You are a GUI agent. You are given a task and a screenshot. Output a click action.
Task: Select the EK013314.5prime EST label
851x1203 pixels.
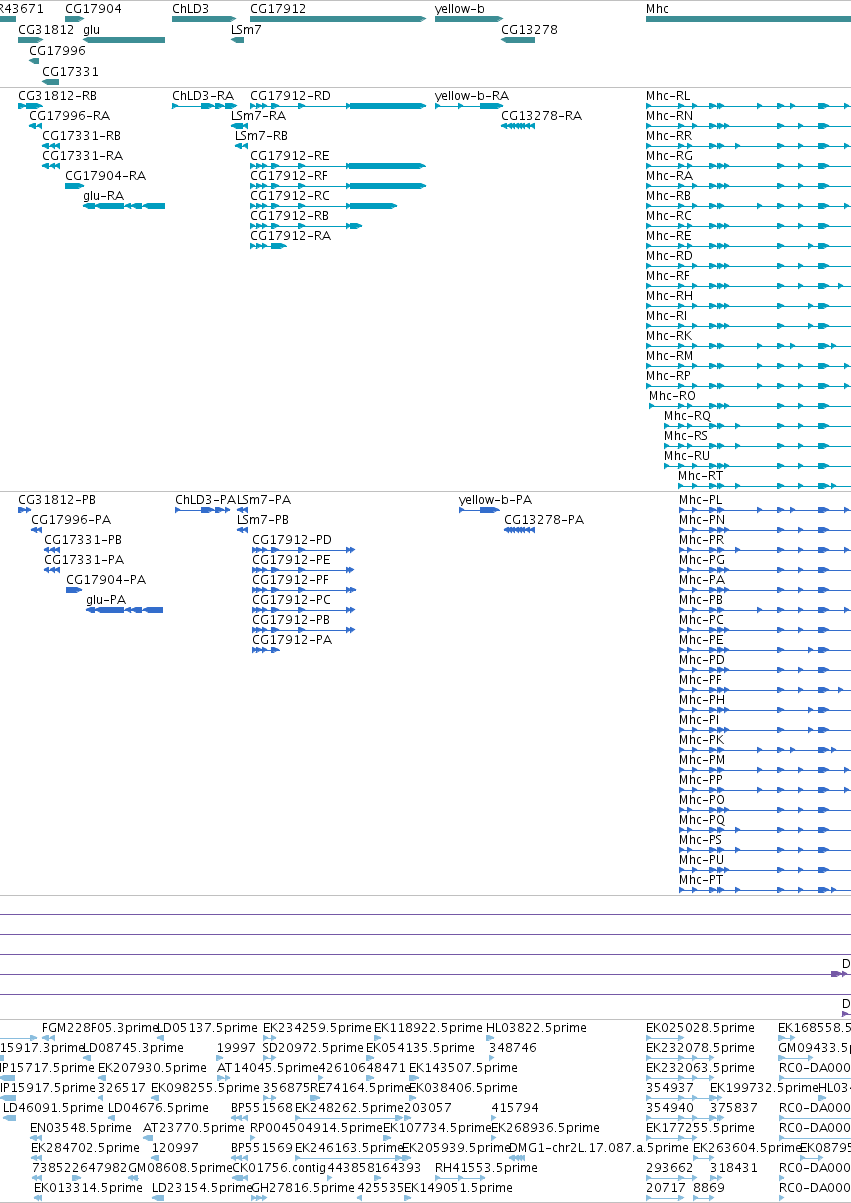click(x=88, y=1188)
